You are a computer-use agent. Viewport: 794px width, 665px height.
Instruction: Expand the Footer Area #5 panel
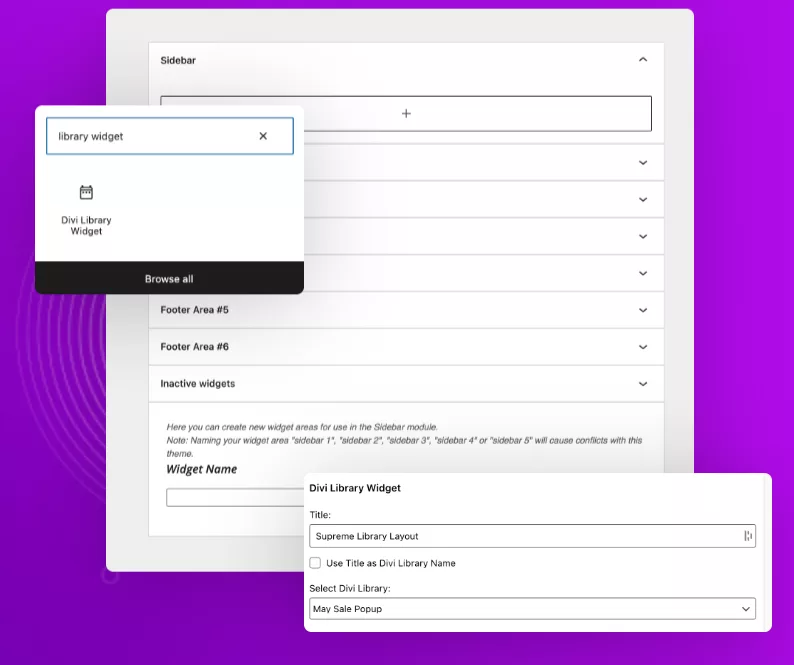tap(643, 310)
